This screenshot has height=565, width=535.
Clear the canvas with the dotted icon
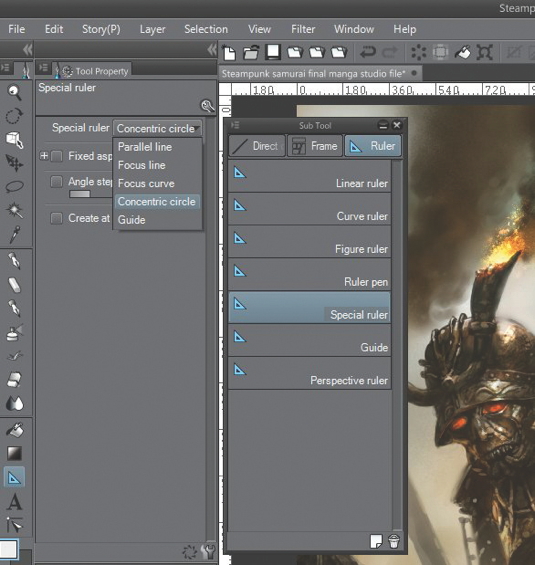coord(419,53)
